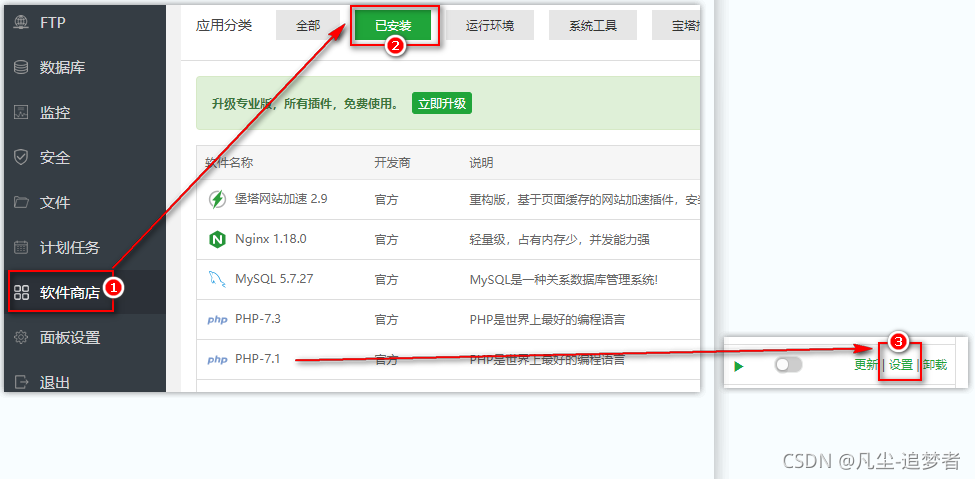The image size is (975, 479).
Task: Click the php icon for PHP-7.3
Action: (217, 320)
